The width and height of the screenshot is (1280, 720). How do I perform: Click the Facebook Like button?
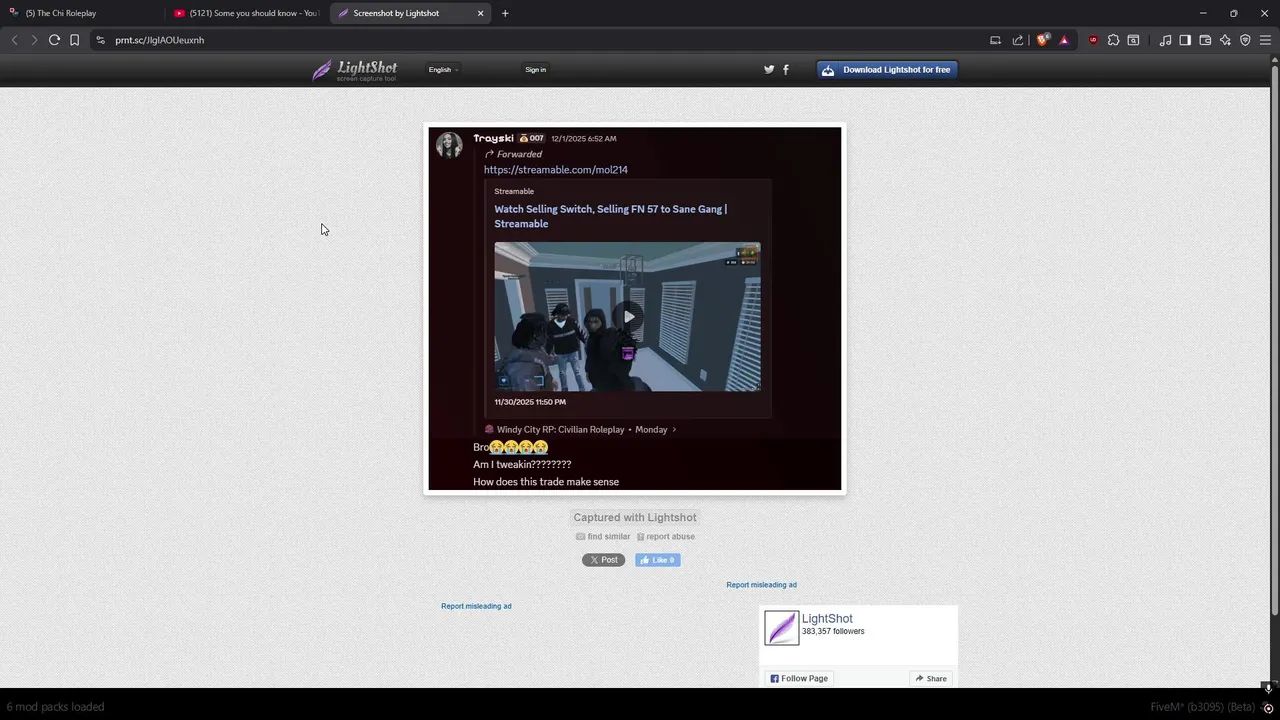(x=658, y=560)
